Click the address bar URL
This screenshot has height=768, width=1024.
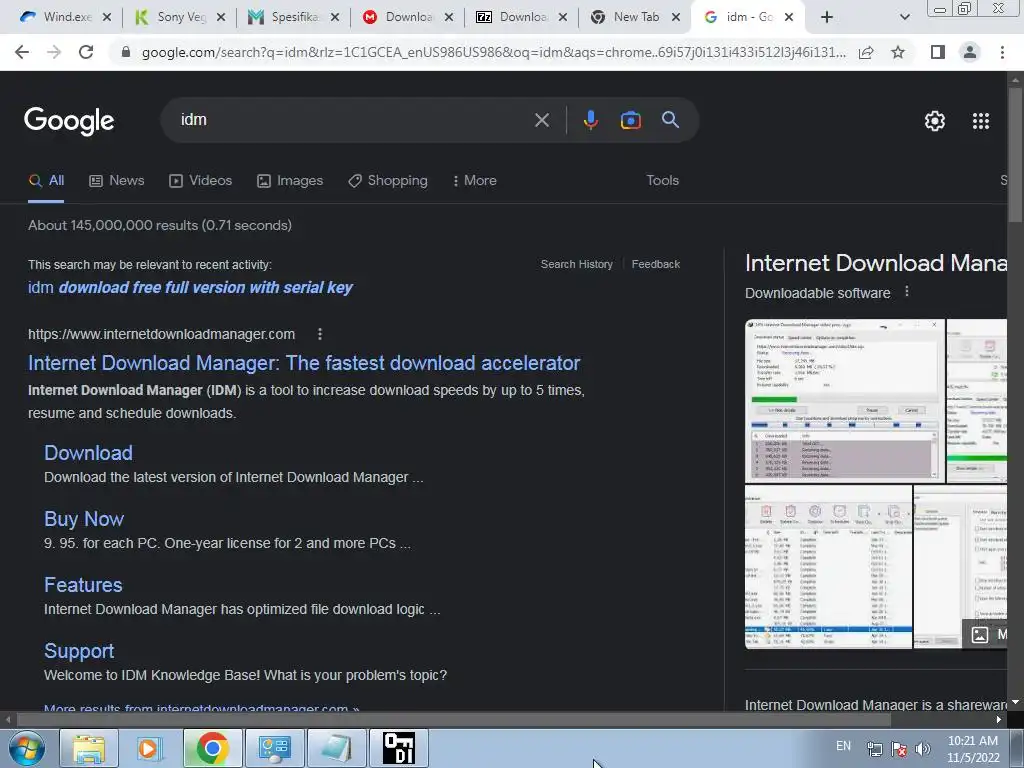point(493,52)
